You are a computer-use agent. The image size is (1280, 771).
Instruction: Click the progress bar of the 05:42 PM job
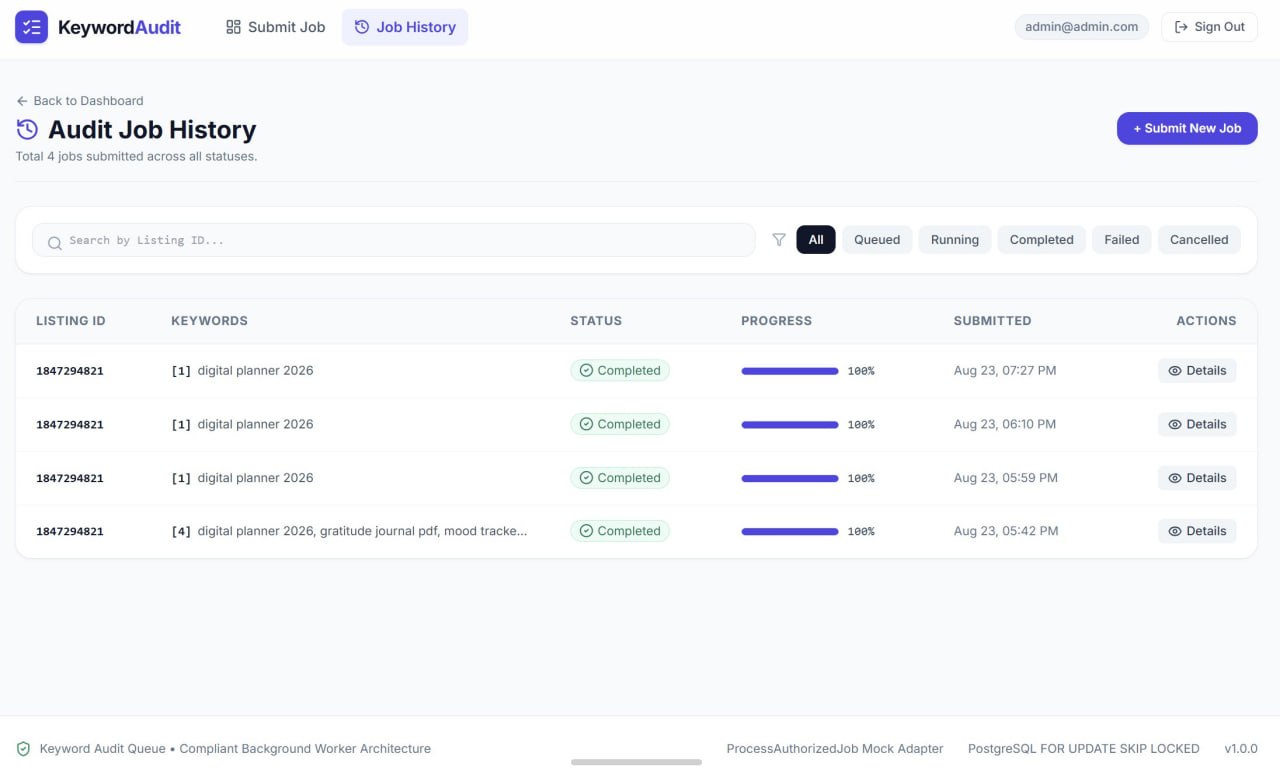click(790, 532)
